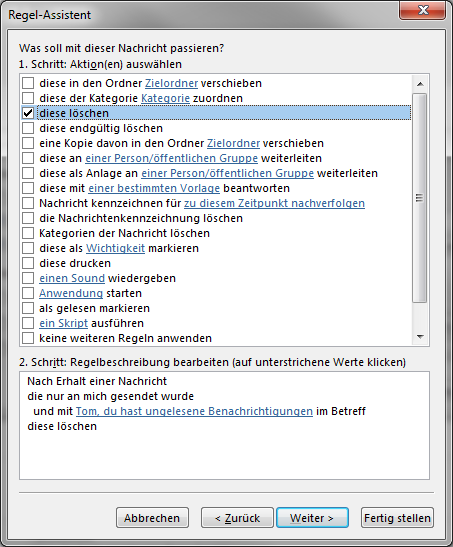Click scroll up arrow in actions list

click(420, 84)
